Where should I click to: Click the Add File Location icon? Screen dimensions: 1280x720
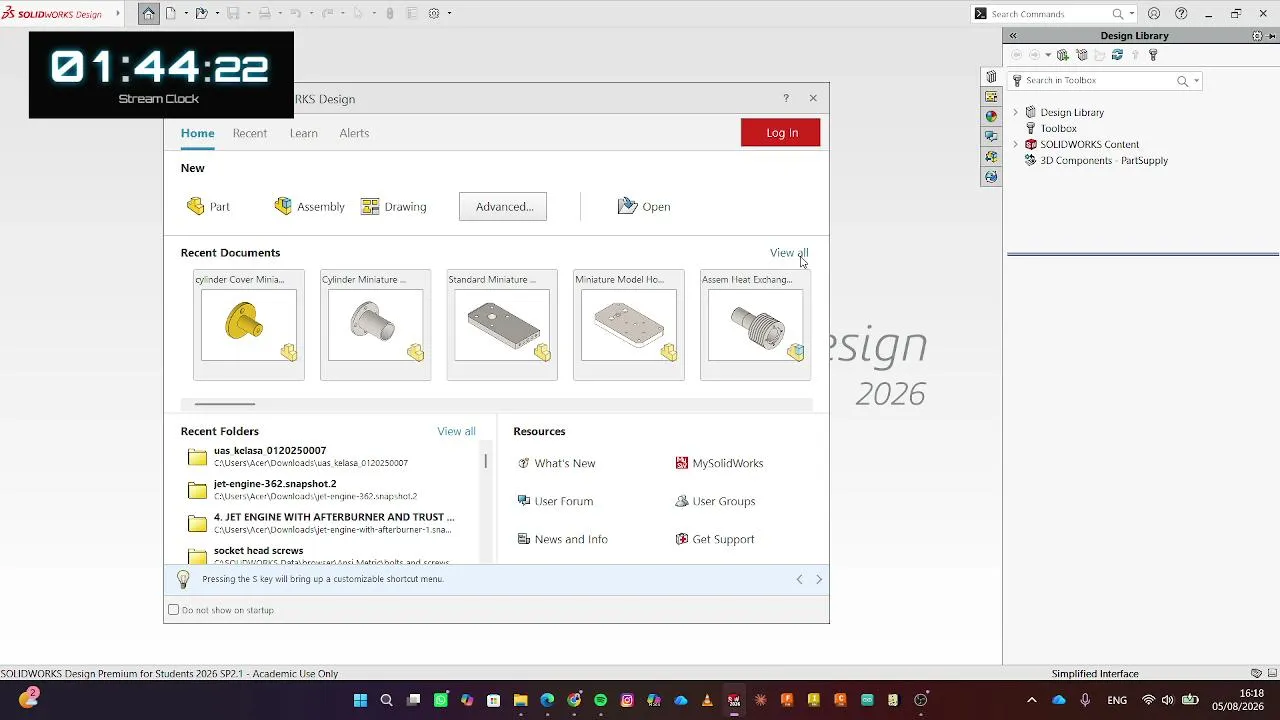click(x=1081, y=55)
